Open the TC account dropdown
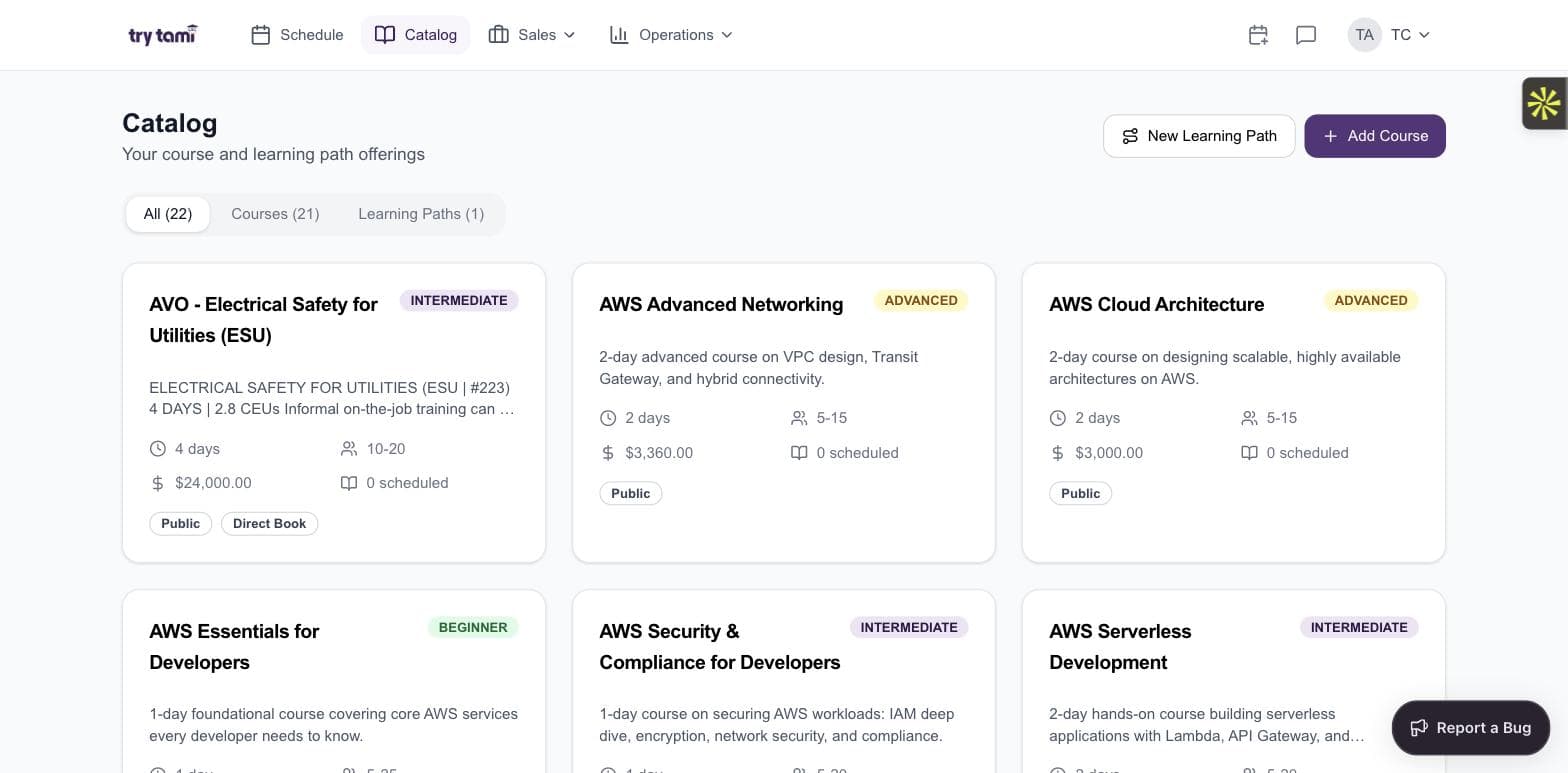 pos(1390,35)
